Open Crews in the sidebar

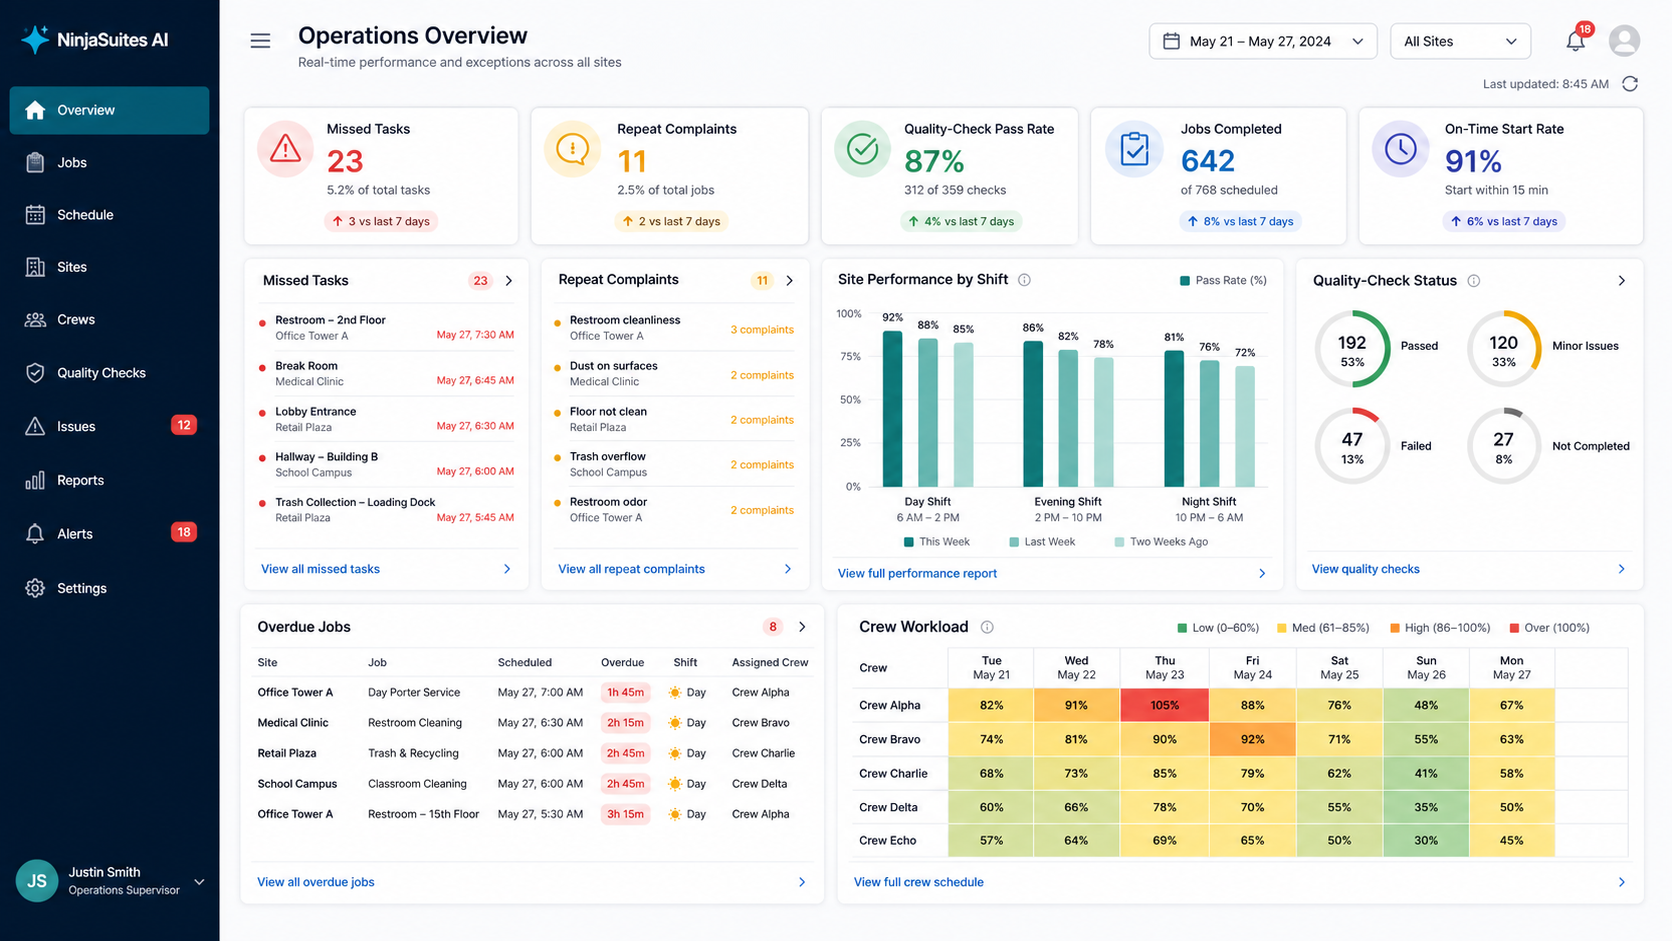coord(109,319)
